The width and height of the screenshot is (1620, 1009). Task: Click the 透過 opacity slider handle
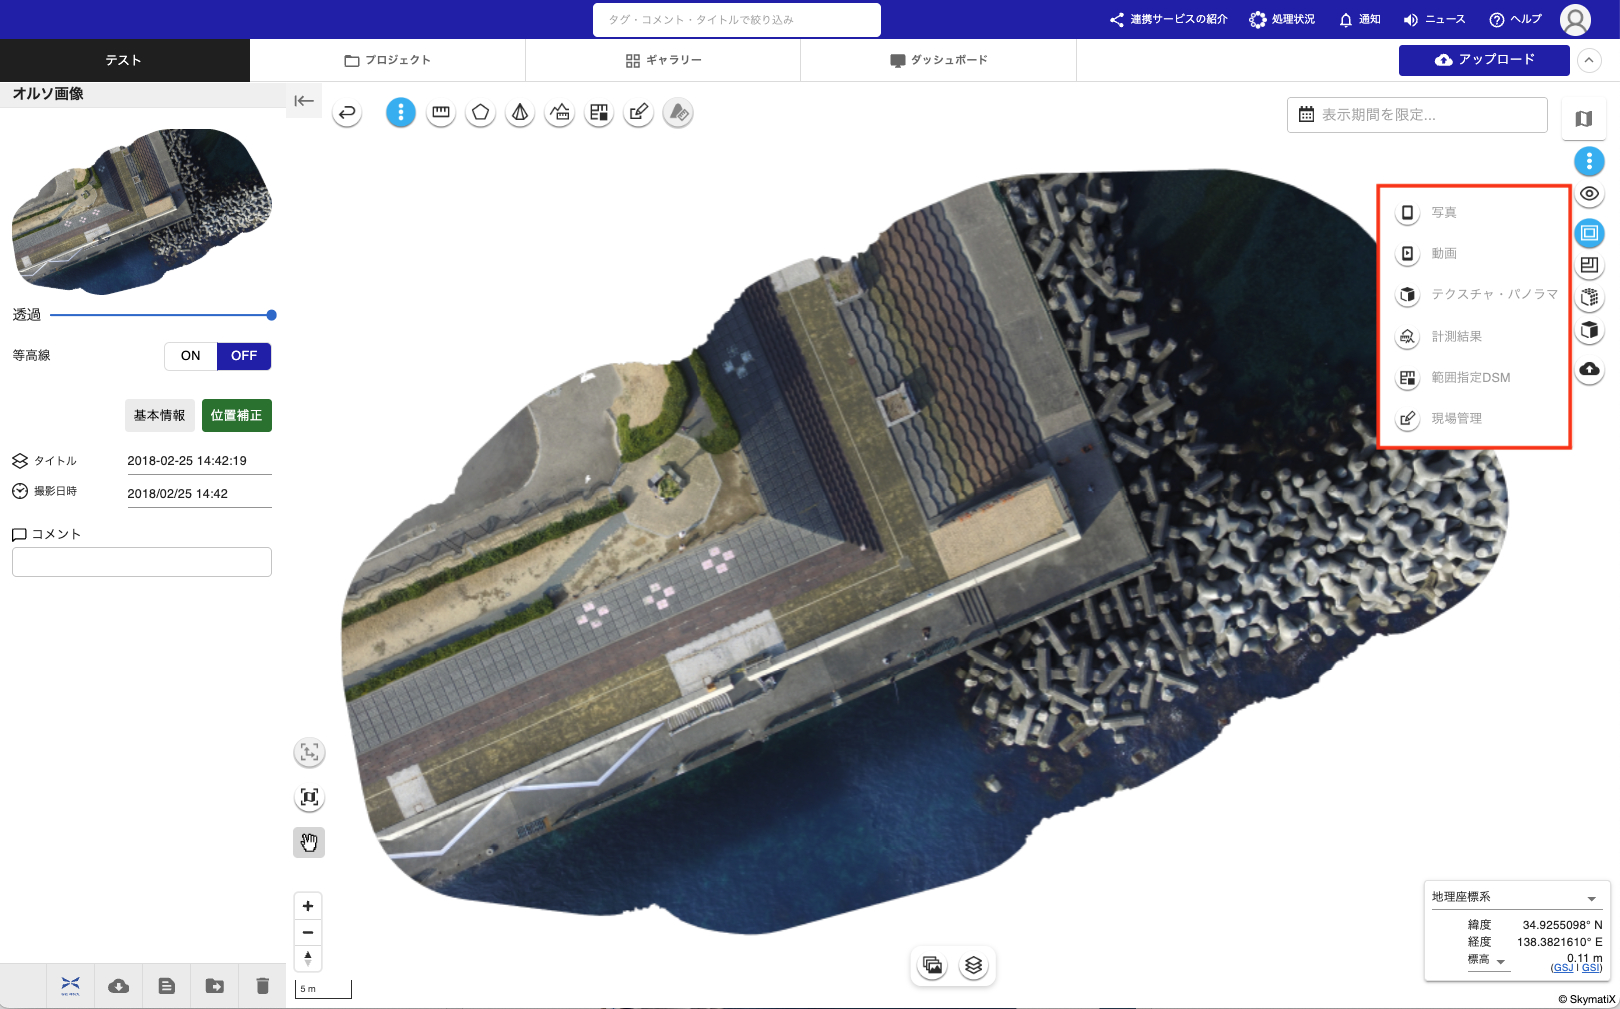[x=271, y=315]
